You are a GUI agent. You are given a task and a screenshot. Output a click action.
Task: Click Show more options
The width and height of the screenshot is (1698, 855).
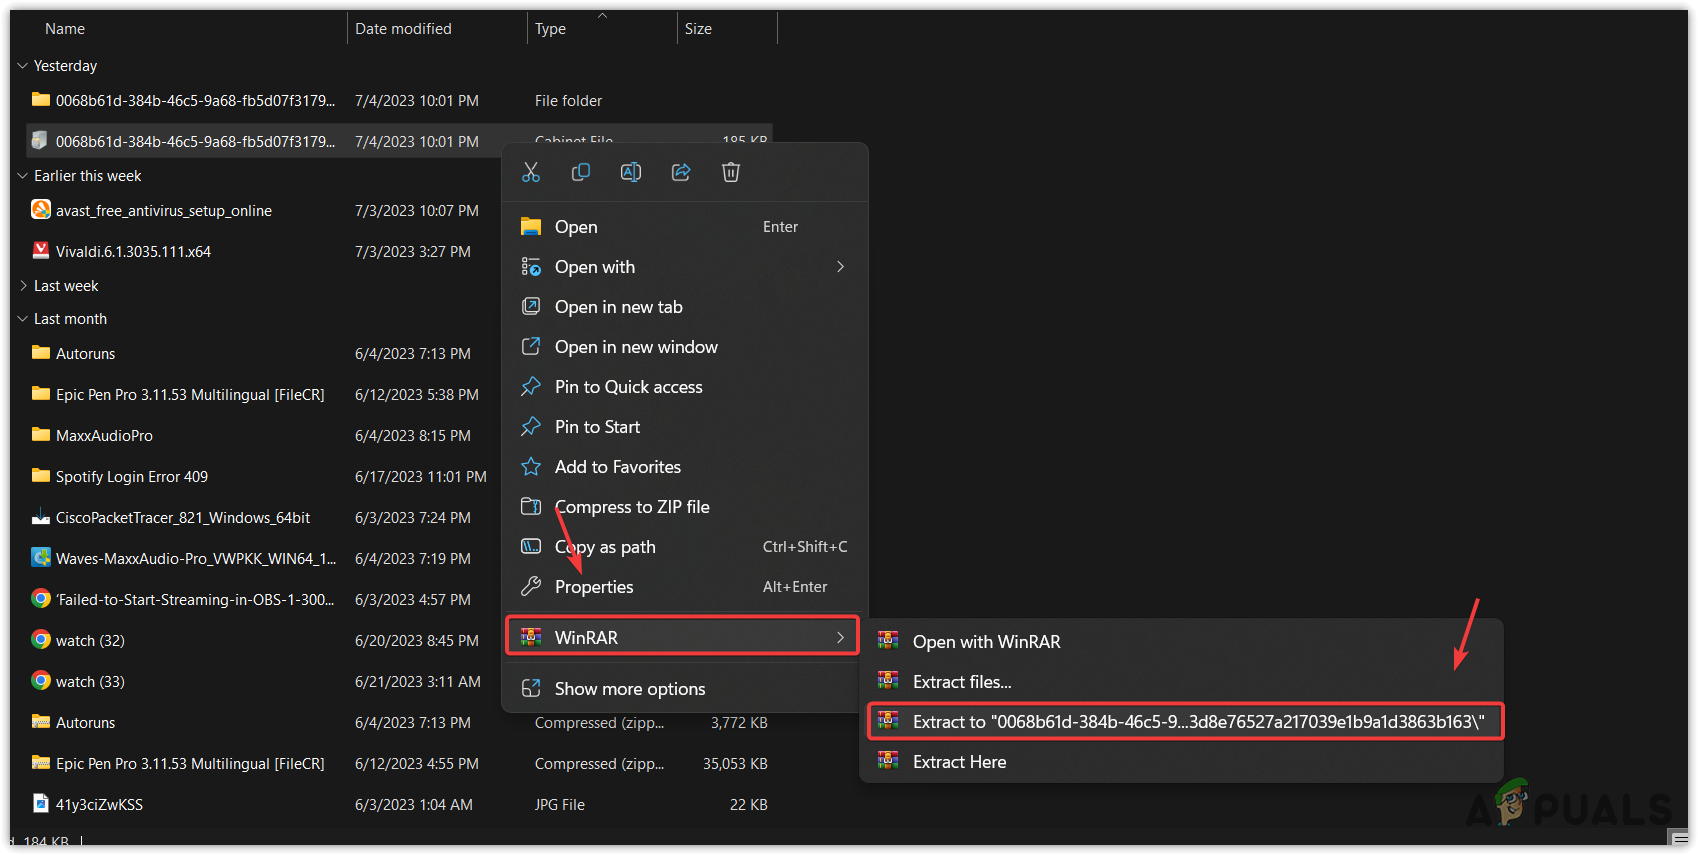coord(630,689)
